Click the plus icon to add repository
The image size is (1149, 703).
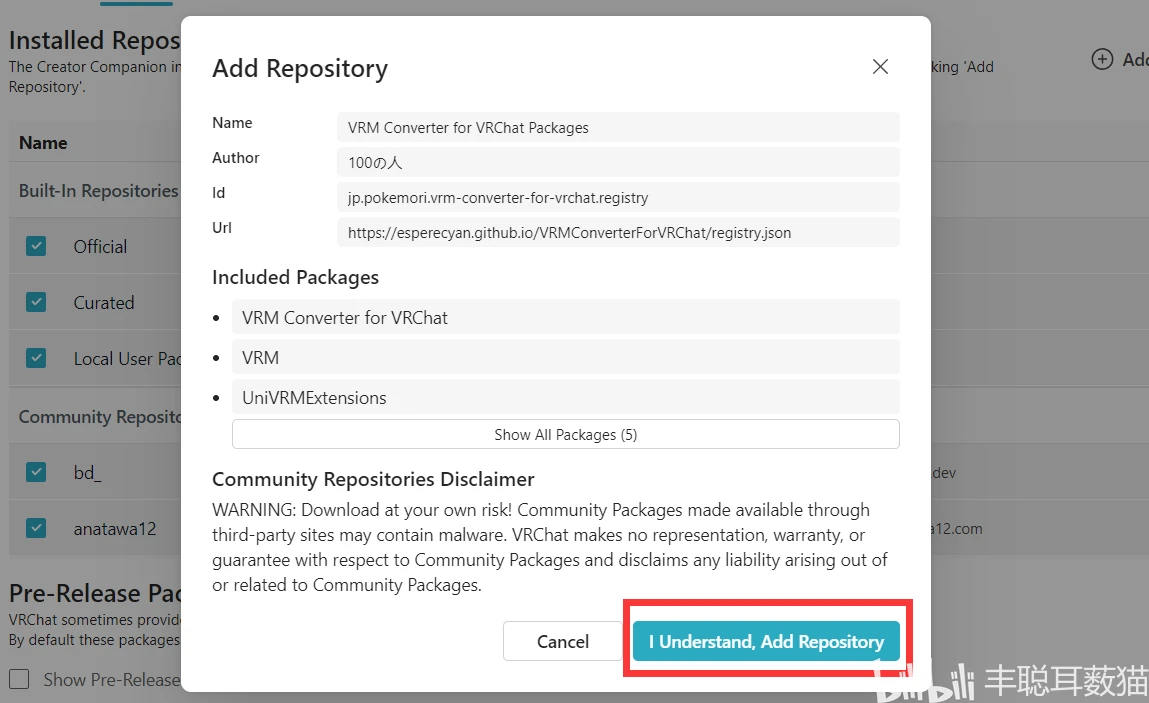click(1102, 59)
